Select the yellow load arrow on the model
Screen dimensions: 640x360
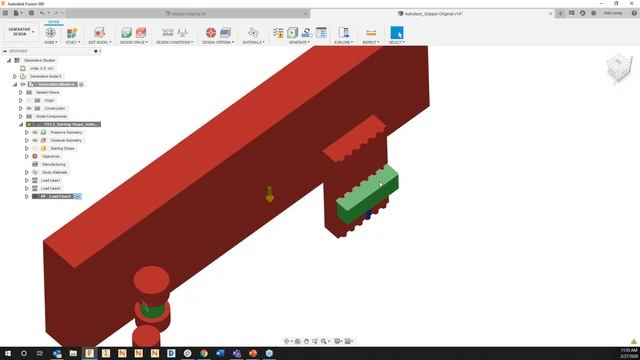pos(269,194)
